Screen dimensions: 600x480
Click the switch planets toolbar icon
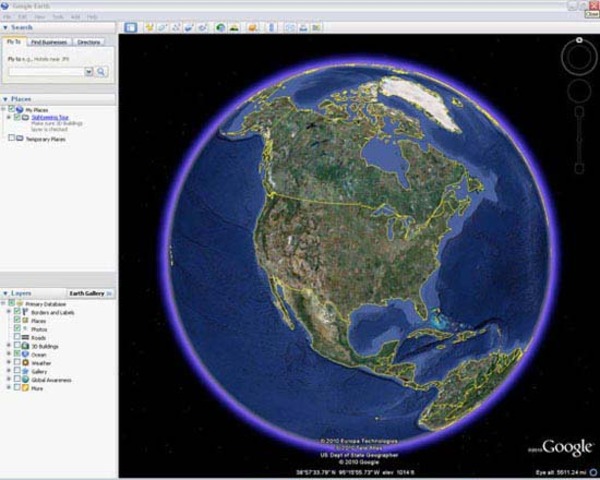click(253, 28)
